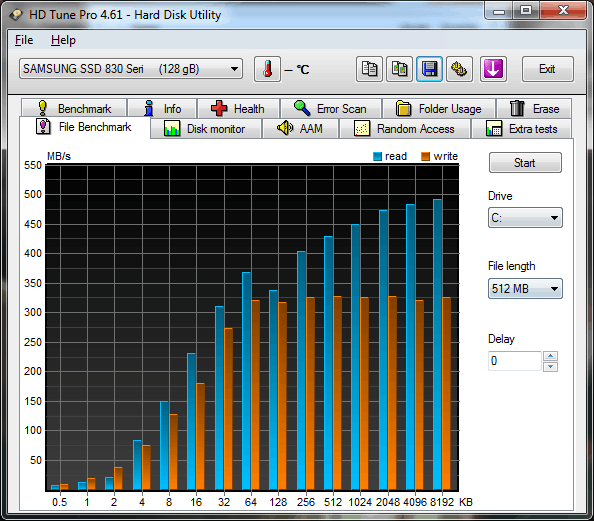
Task: Copy screenshot to clipboard icon
Action: point(399,69)
